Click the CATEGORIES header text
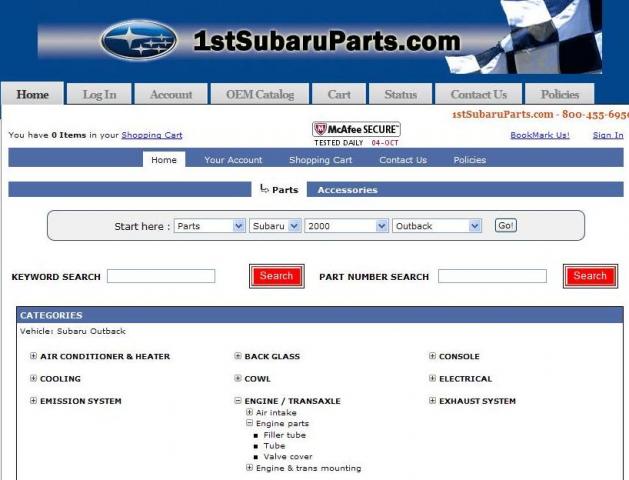The image size is (629, 480). point(51,315)
